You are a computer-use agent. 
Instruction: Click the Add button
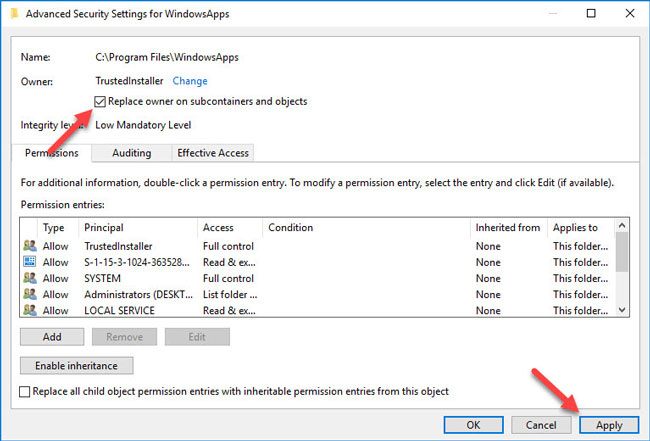click(x=52, y=337)
